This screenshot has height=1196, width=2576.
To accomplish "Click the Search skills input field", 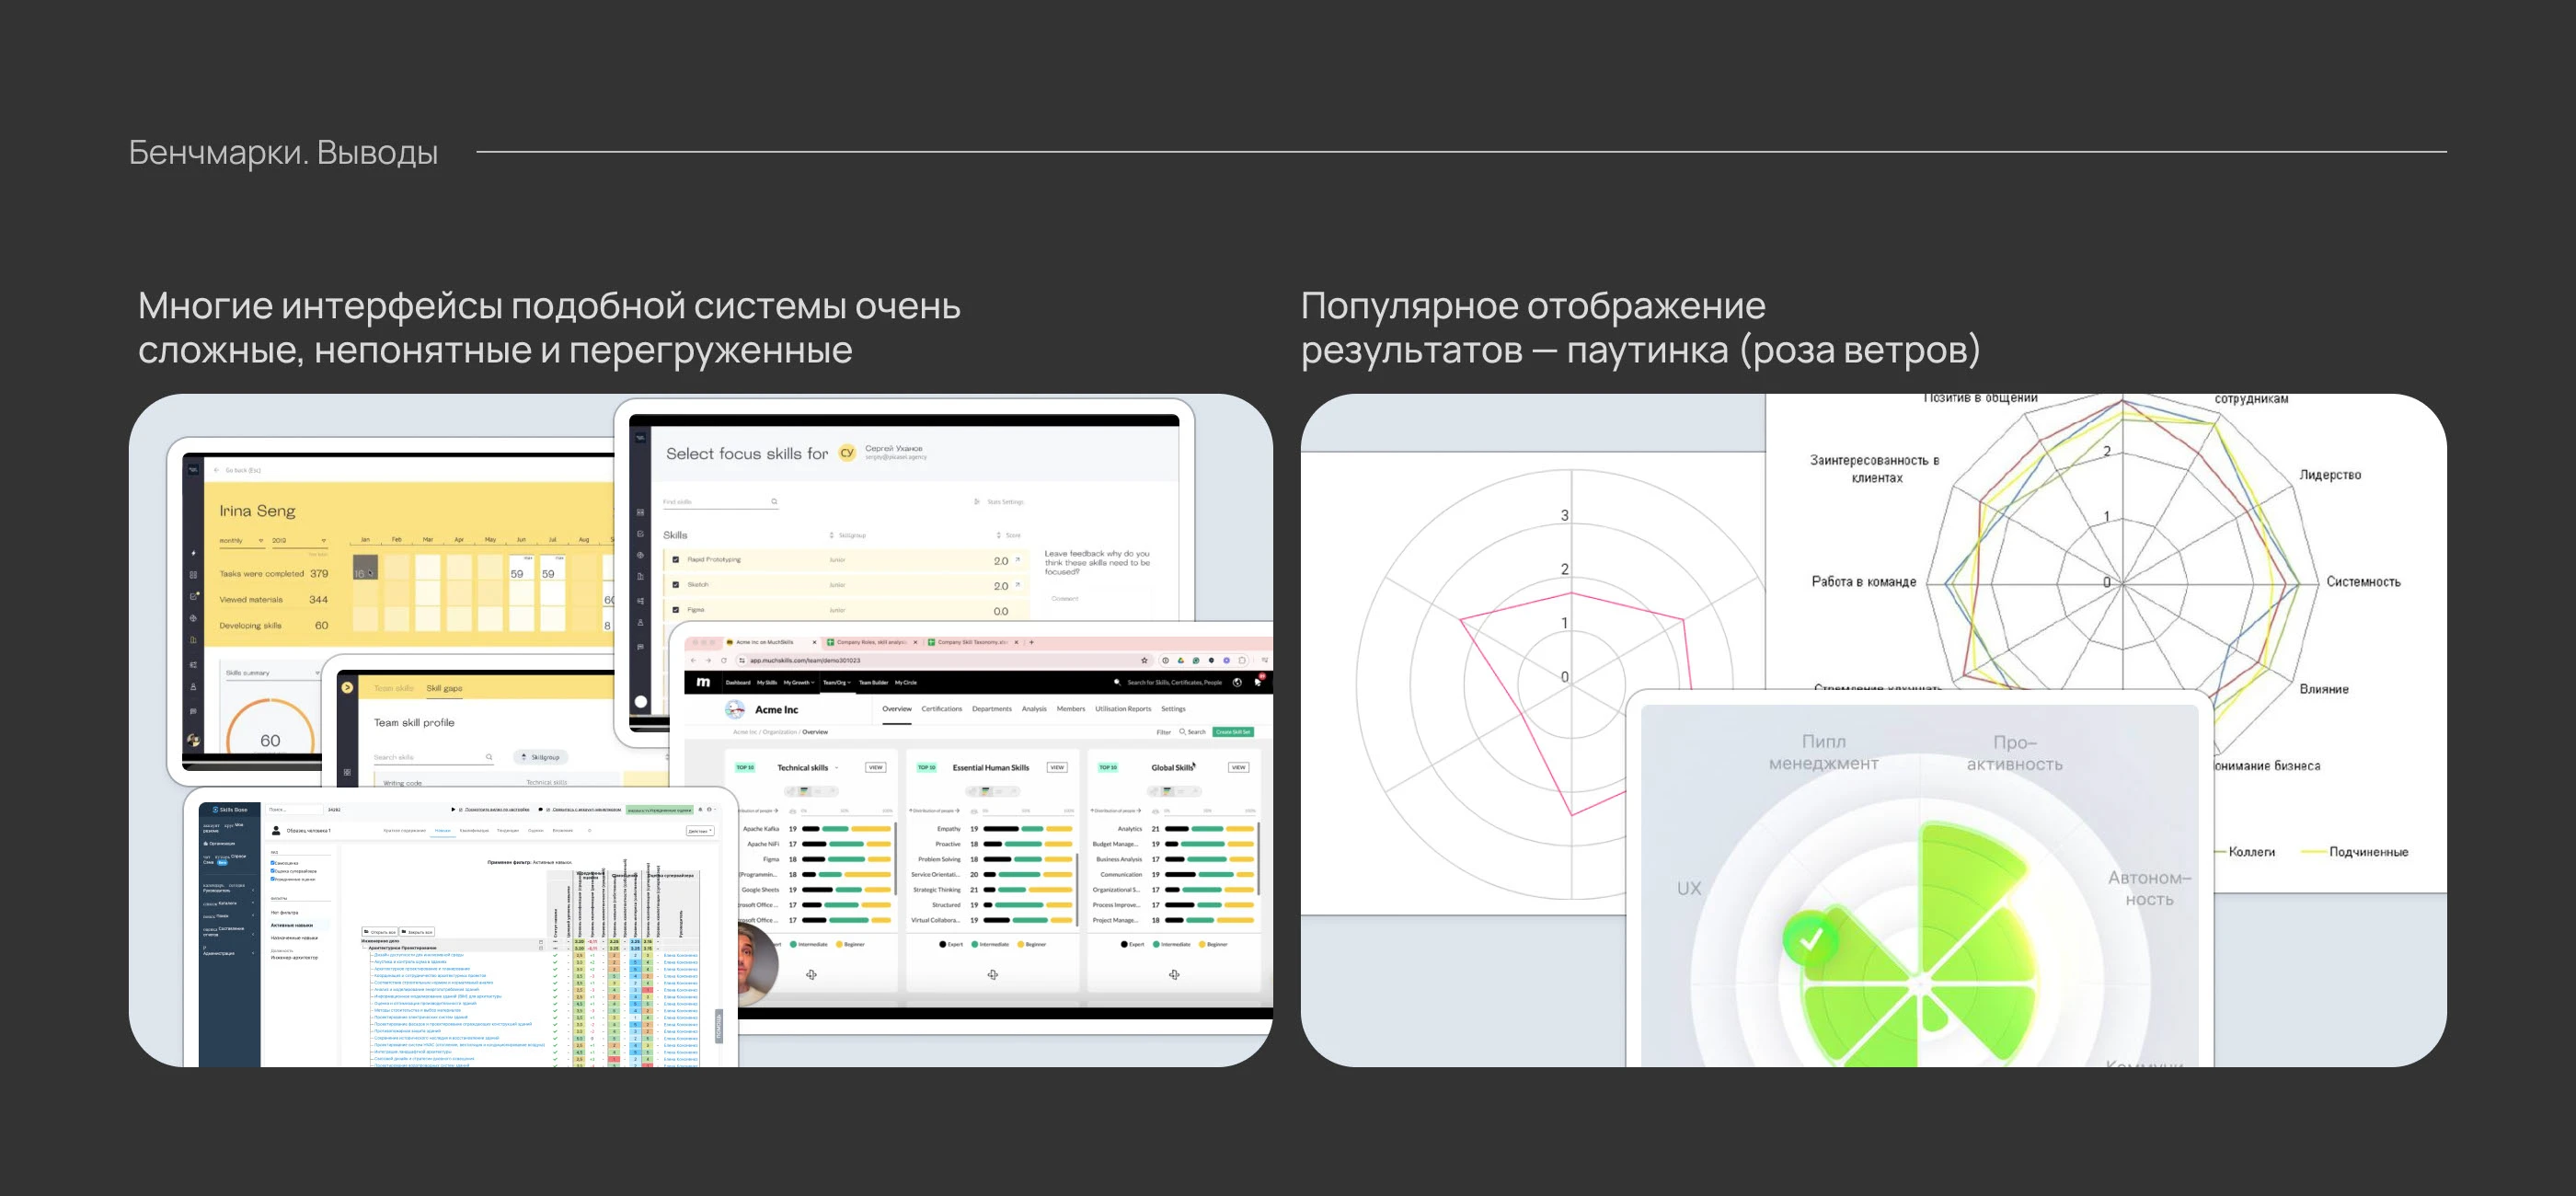I will [425, 757].
